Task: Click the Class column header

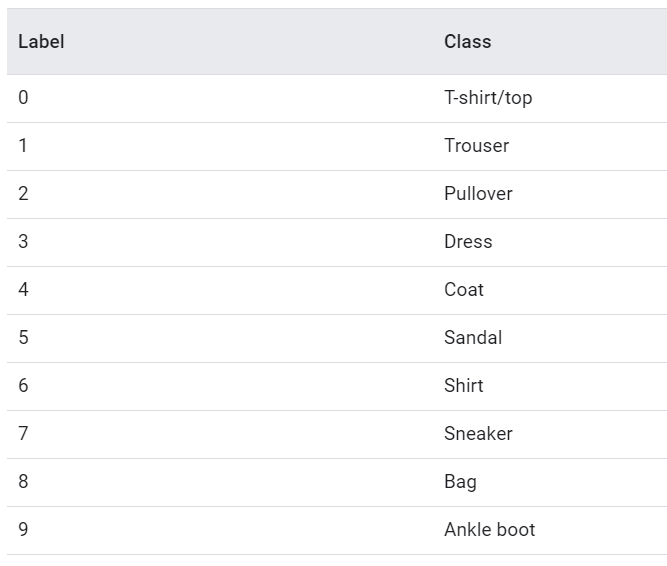Action: click(467, 42)
